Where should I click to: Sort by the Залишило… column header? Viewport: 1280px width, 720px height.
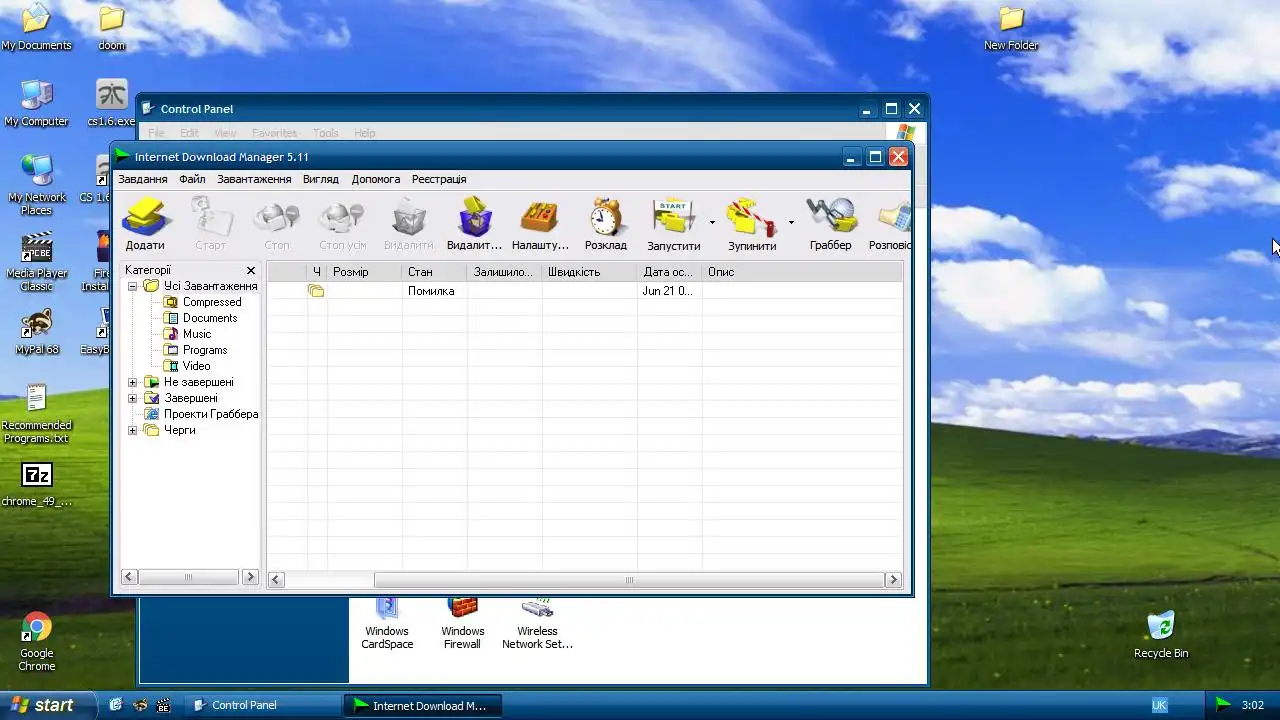coord(504,272)
